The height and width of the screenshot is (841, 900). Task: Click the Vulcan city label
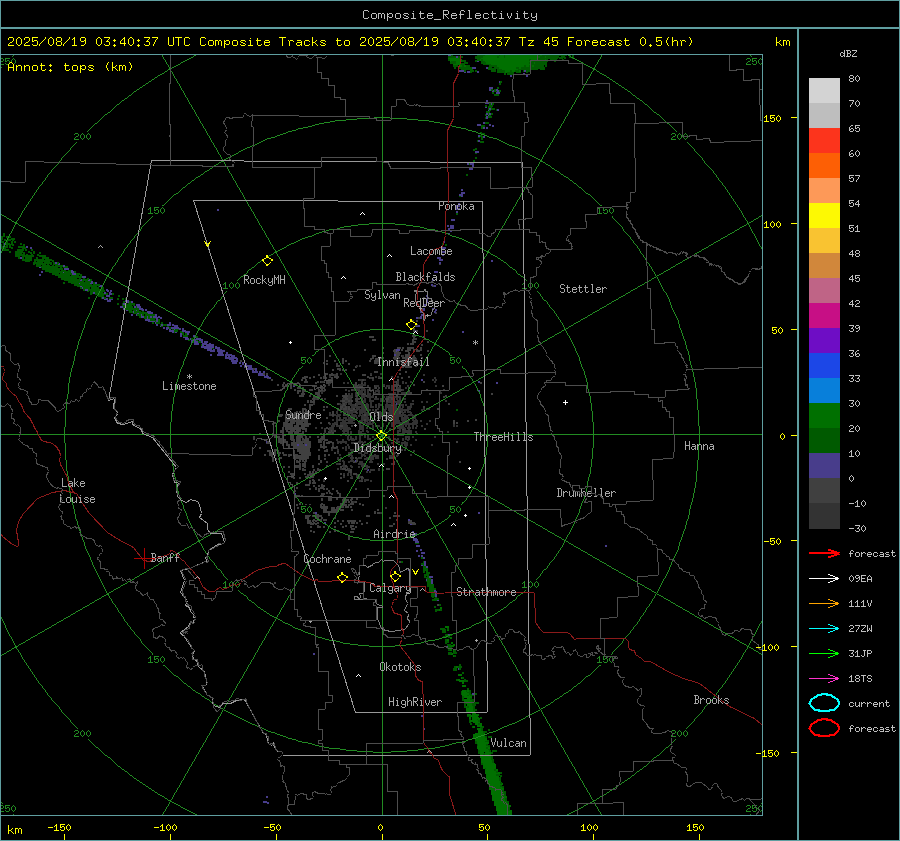(508, 743)
